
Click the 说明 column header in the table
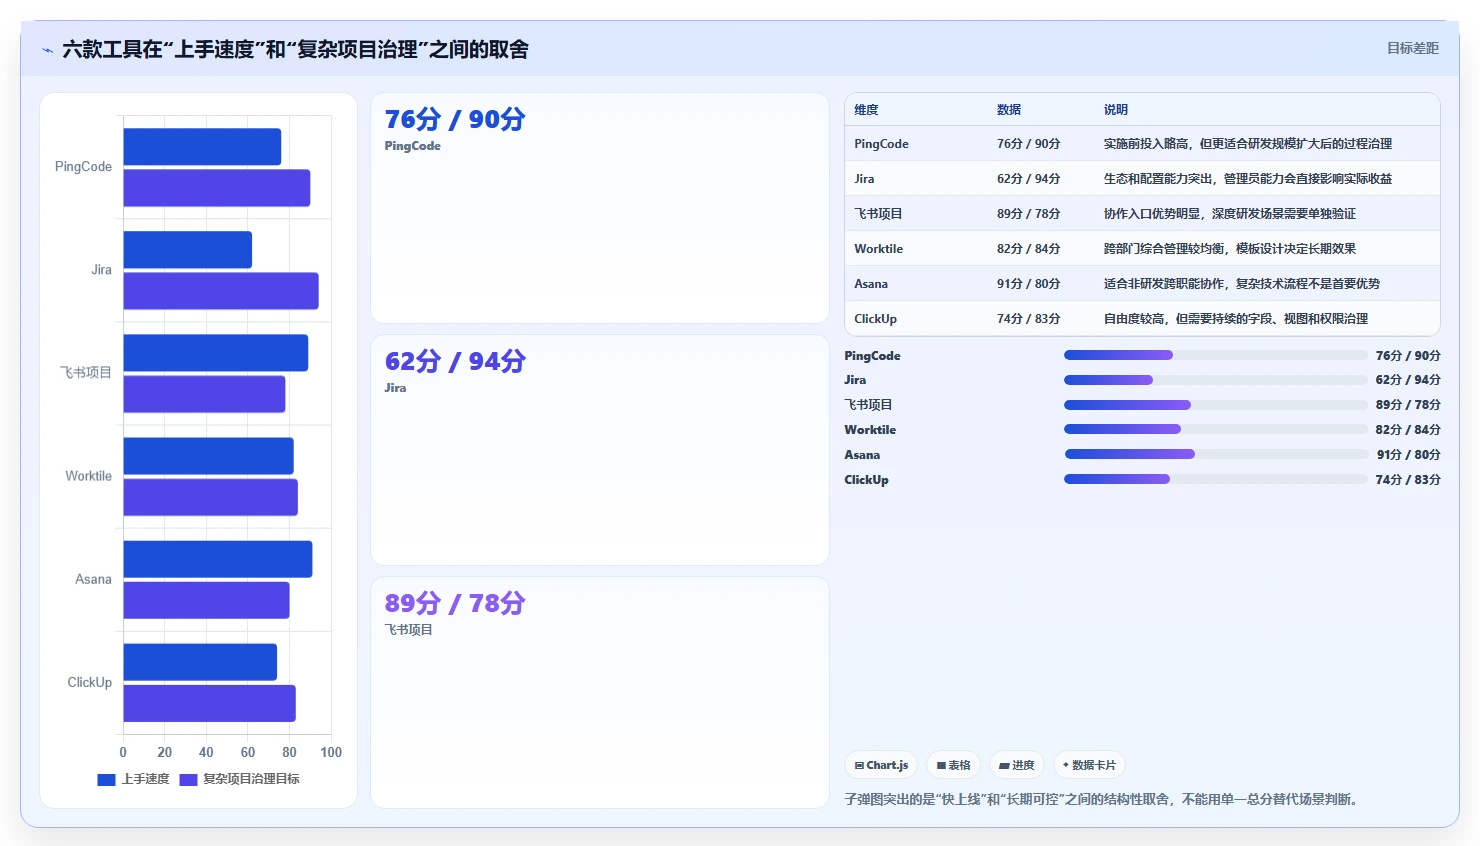coord(1116,110)
